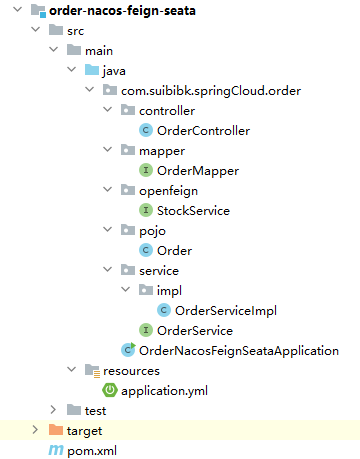
Task: Collapse the impl package chevron
Action: pyautogui.click(x=125, y=289)
